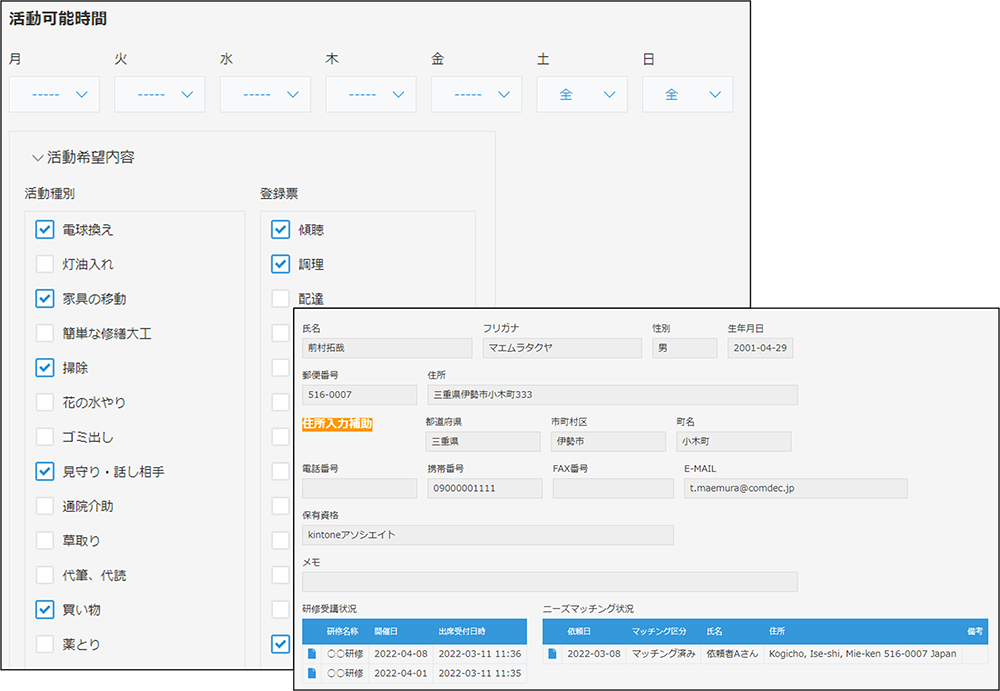Image resolution: width=1000 pixels, height=691 pixels.
Task: Click the マッチング区分 column header
Action: pos(658,631)
